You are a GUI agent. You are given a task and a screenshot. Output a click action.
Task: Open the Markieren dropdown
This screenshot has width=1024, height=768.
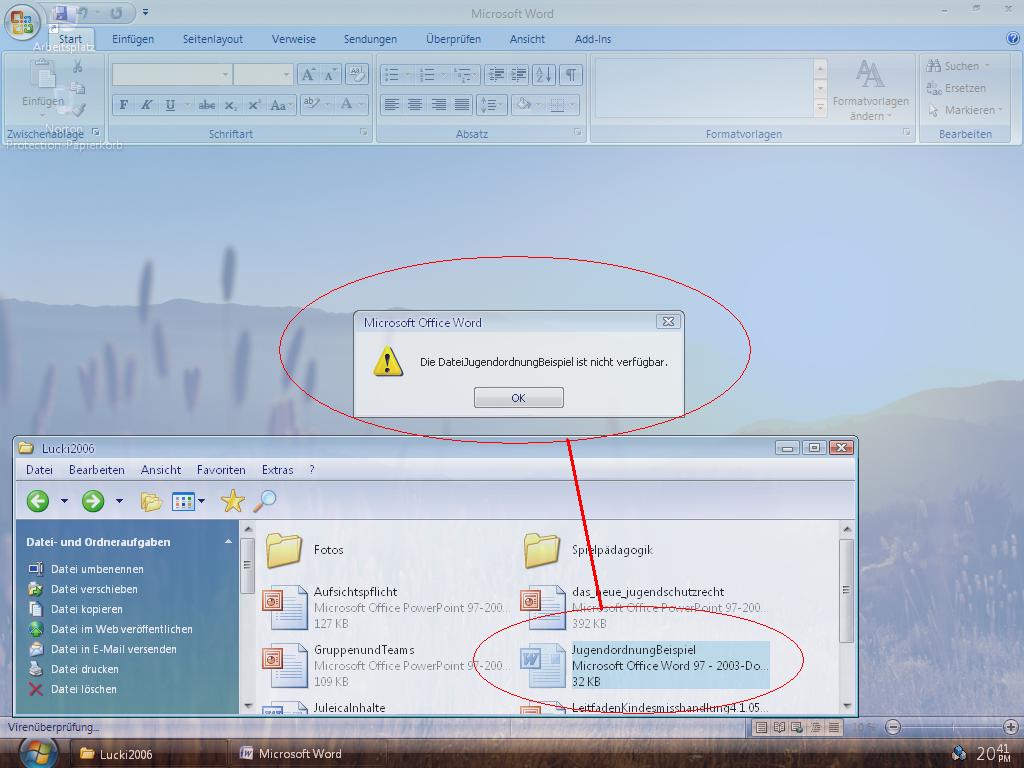965,110
